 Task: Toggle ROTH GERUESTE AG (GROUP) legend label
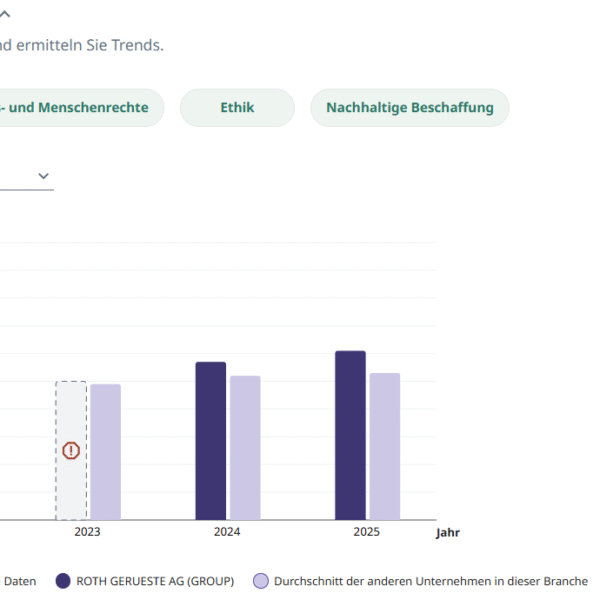click(155, 580)
